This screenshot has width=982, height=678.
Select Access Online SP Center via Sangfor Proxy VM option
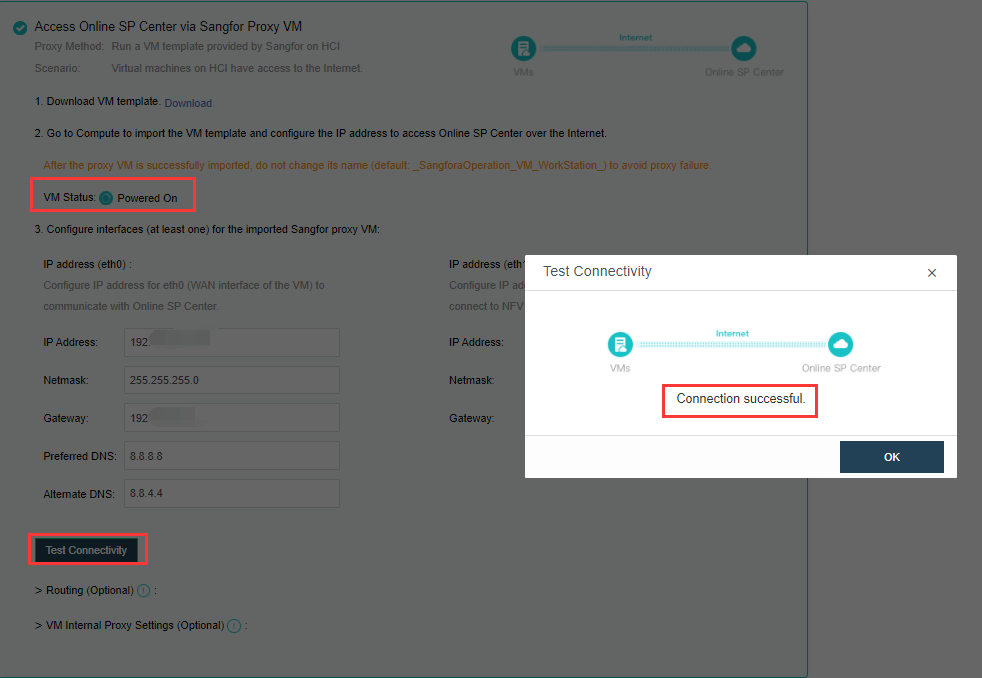(20, 28)
